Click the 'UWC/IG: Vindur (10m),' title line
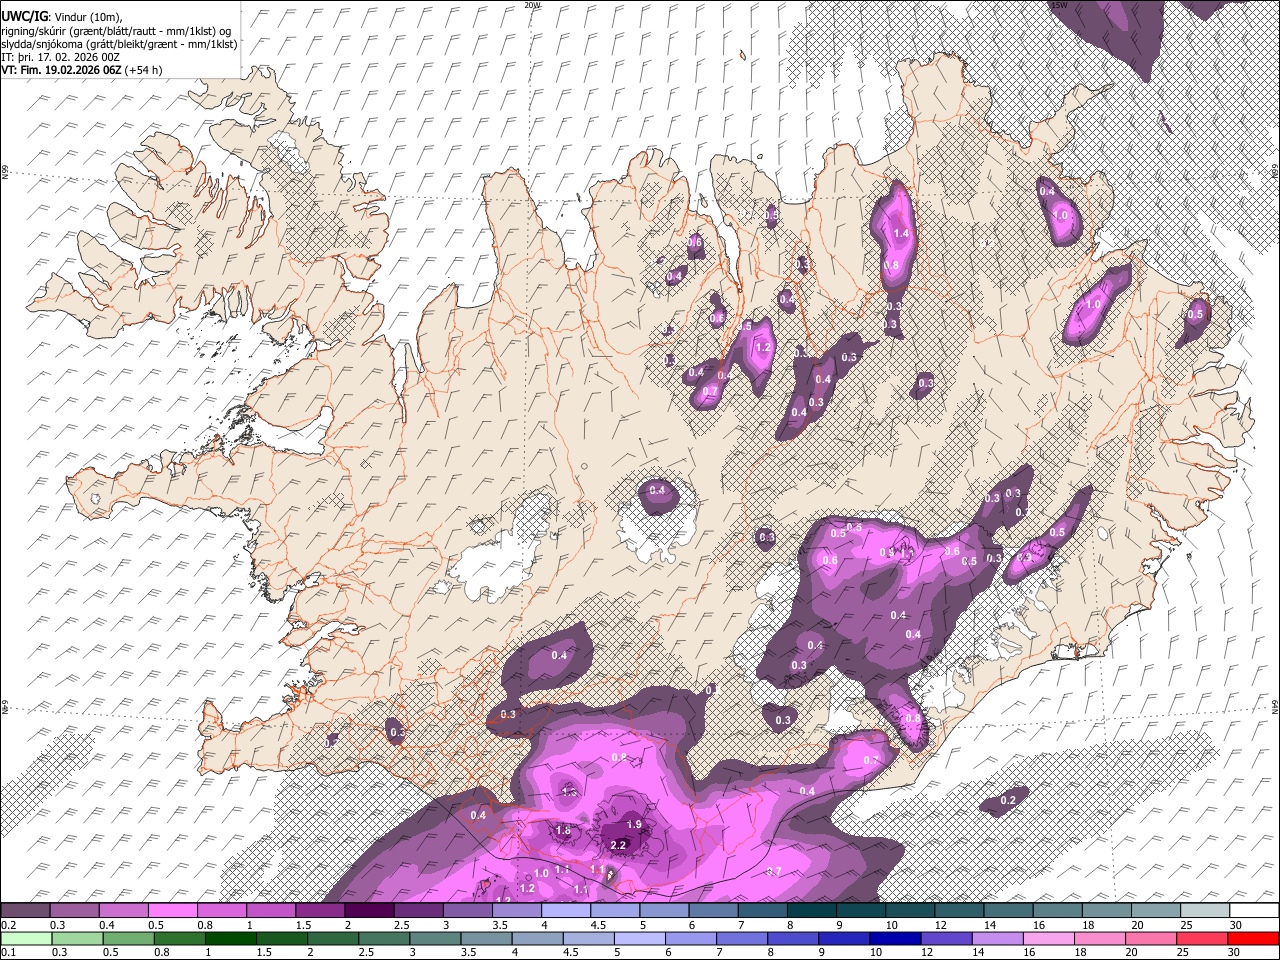 click(x=60, y=17)
